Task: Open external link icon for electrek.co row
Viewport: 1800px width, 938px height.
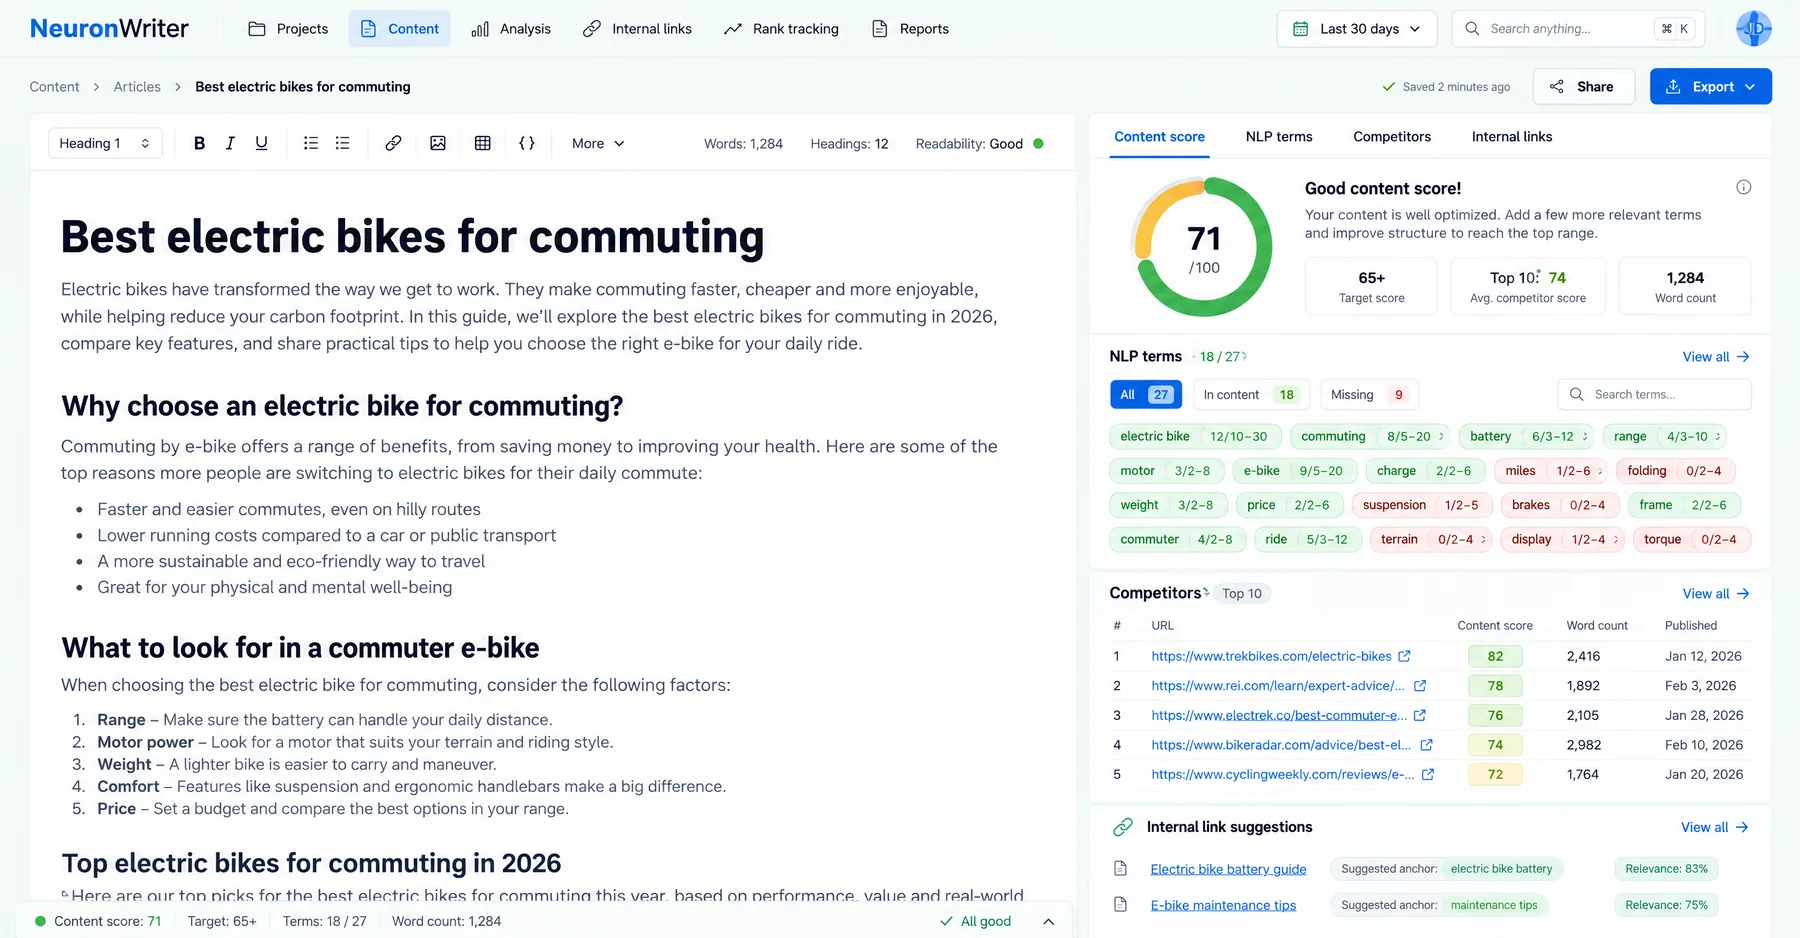Action: coord(1420,716)
